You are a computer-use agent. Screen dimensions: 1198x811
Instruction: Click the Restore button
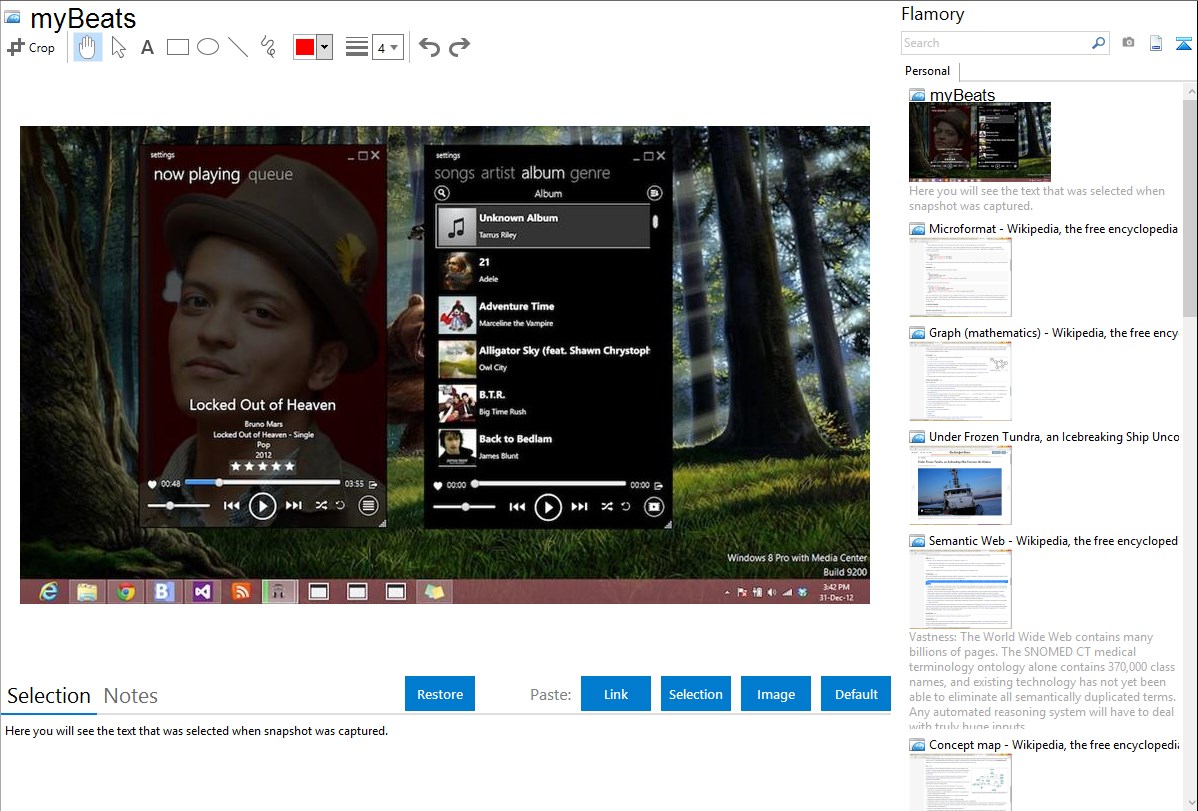coord(440,694)
